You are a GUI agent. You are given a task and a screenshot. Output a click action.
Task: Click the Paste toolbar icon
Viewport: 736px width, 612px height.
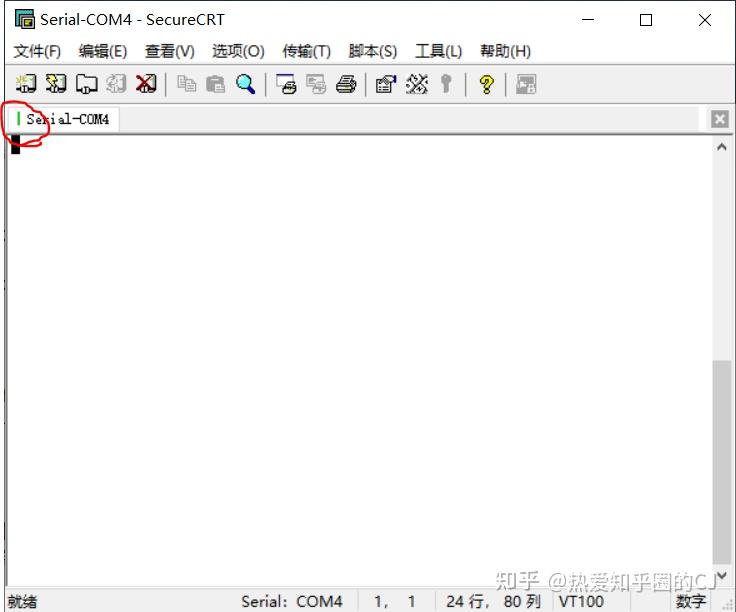pos(216,84)
